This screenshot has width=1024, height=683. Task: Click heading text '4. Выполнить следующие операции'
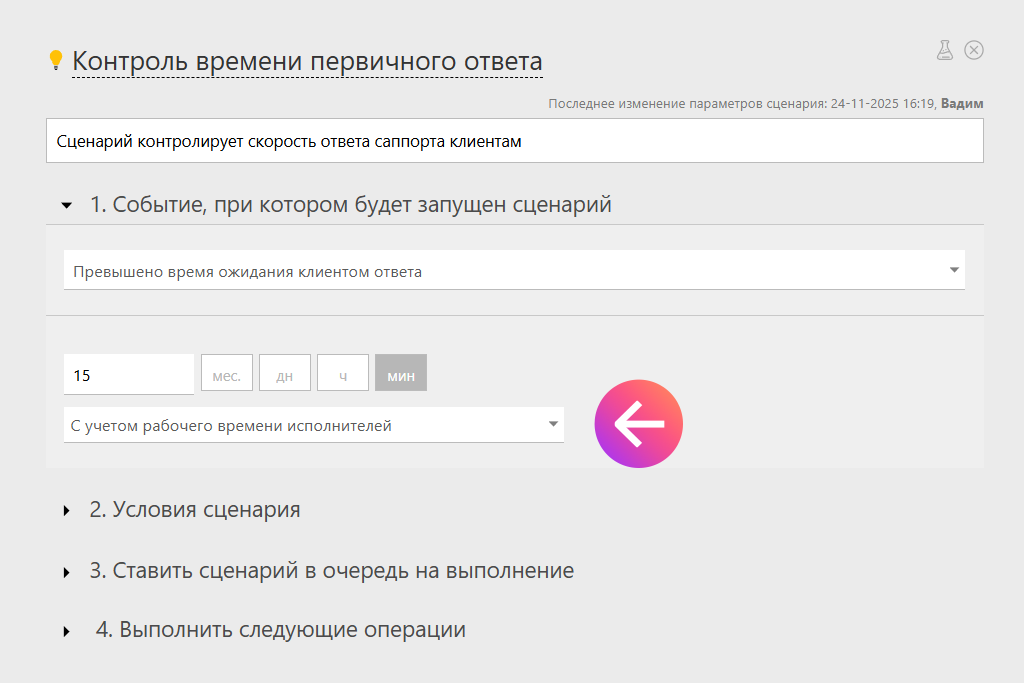tap(280, 630)
